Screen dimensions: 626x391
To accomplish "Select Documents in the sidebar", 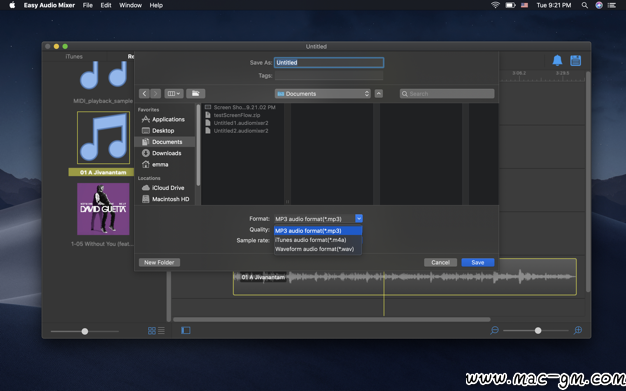I will [x=165, y=142].
